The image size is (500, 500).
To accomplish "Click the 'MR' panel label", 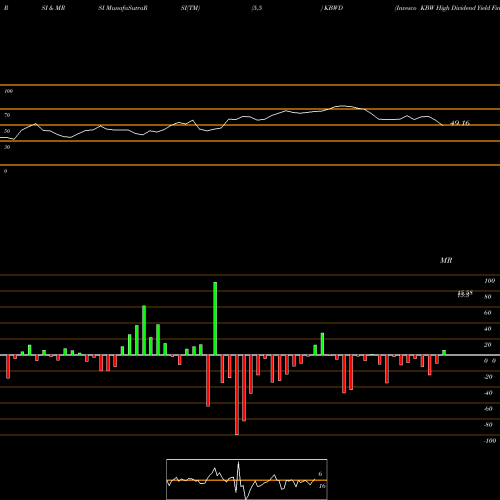I will (446, 260).
